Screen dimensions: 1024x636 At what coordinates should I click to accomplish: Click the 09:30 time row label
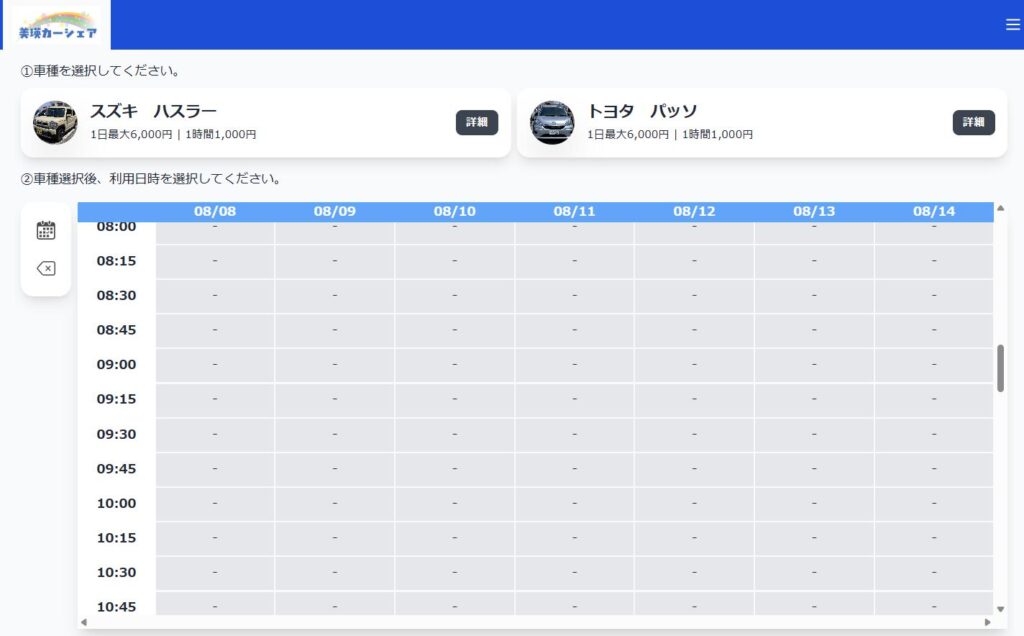point(116,434)
